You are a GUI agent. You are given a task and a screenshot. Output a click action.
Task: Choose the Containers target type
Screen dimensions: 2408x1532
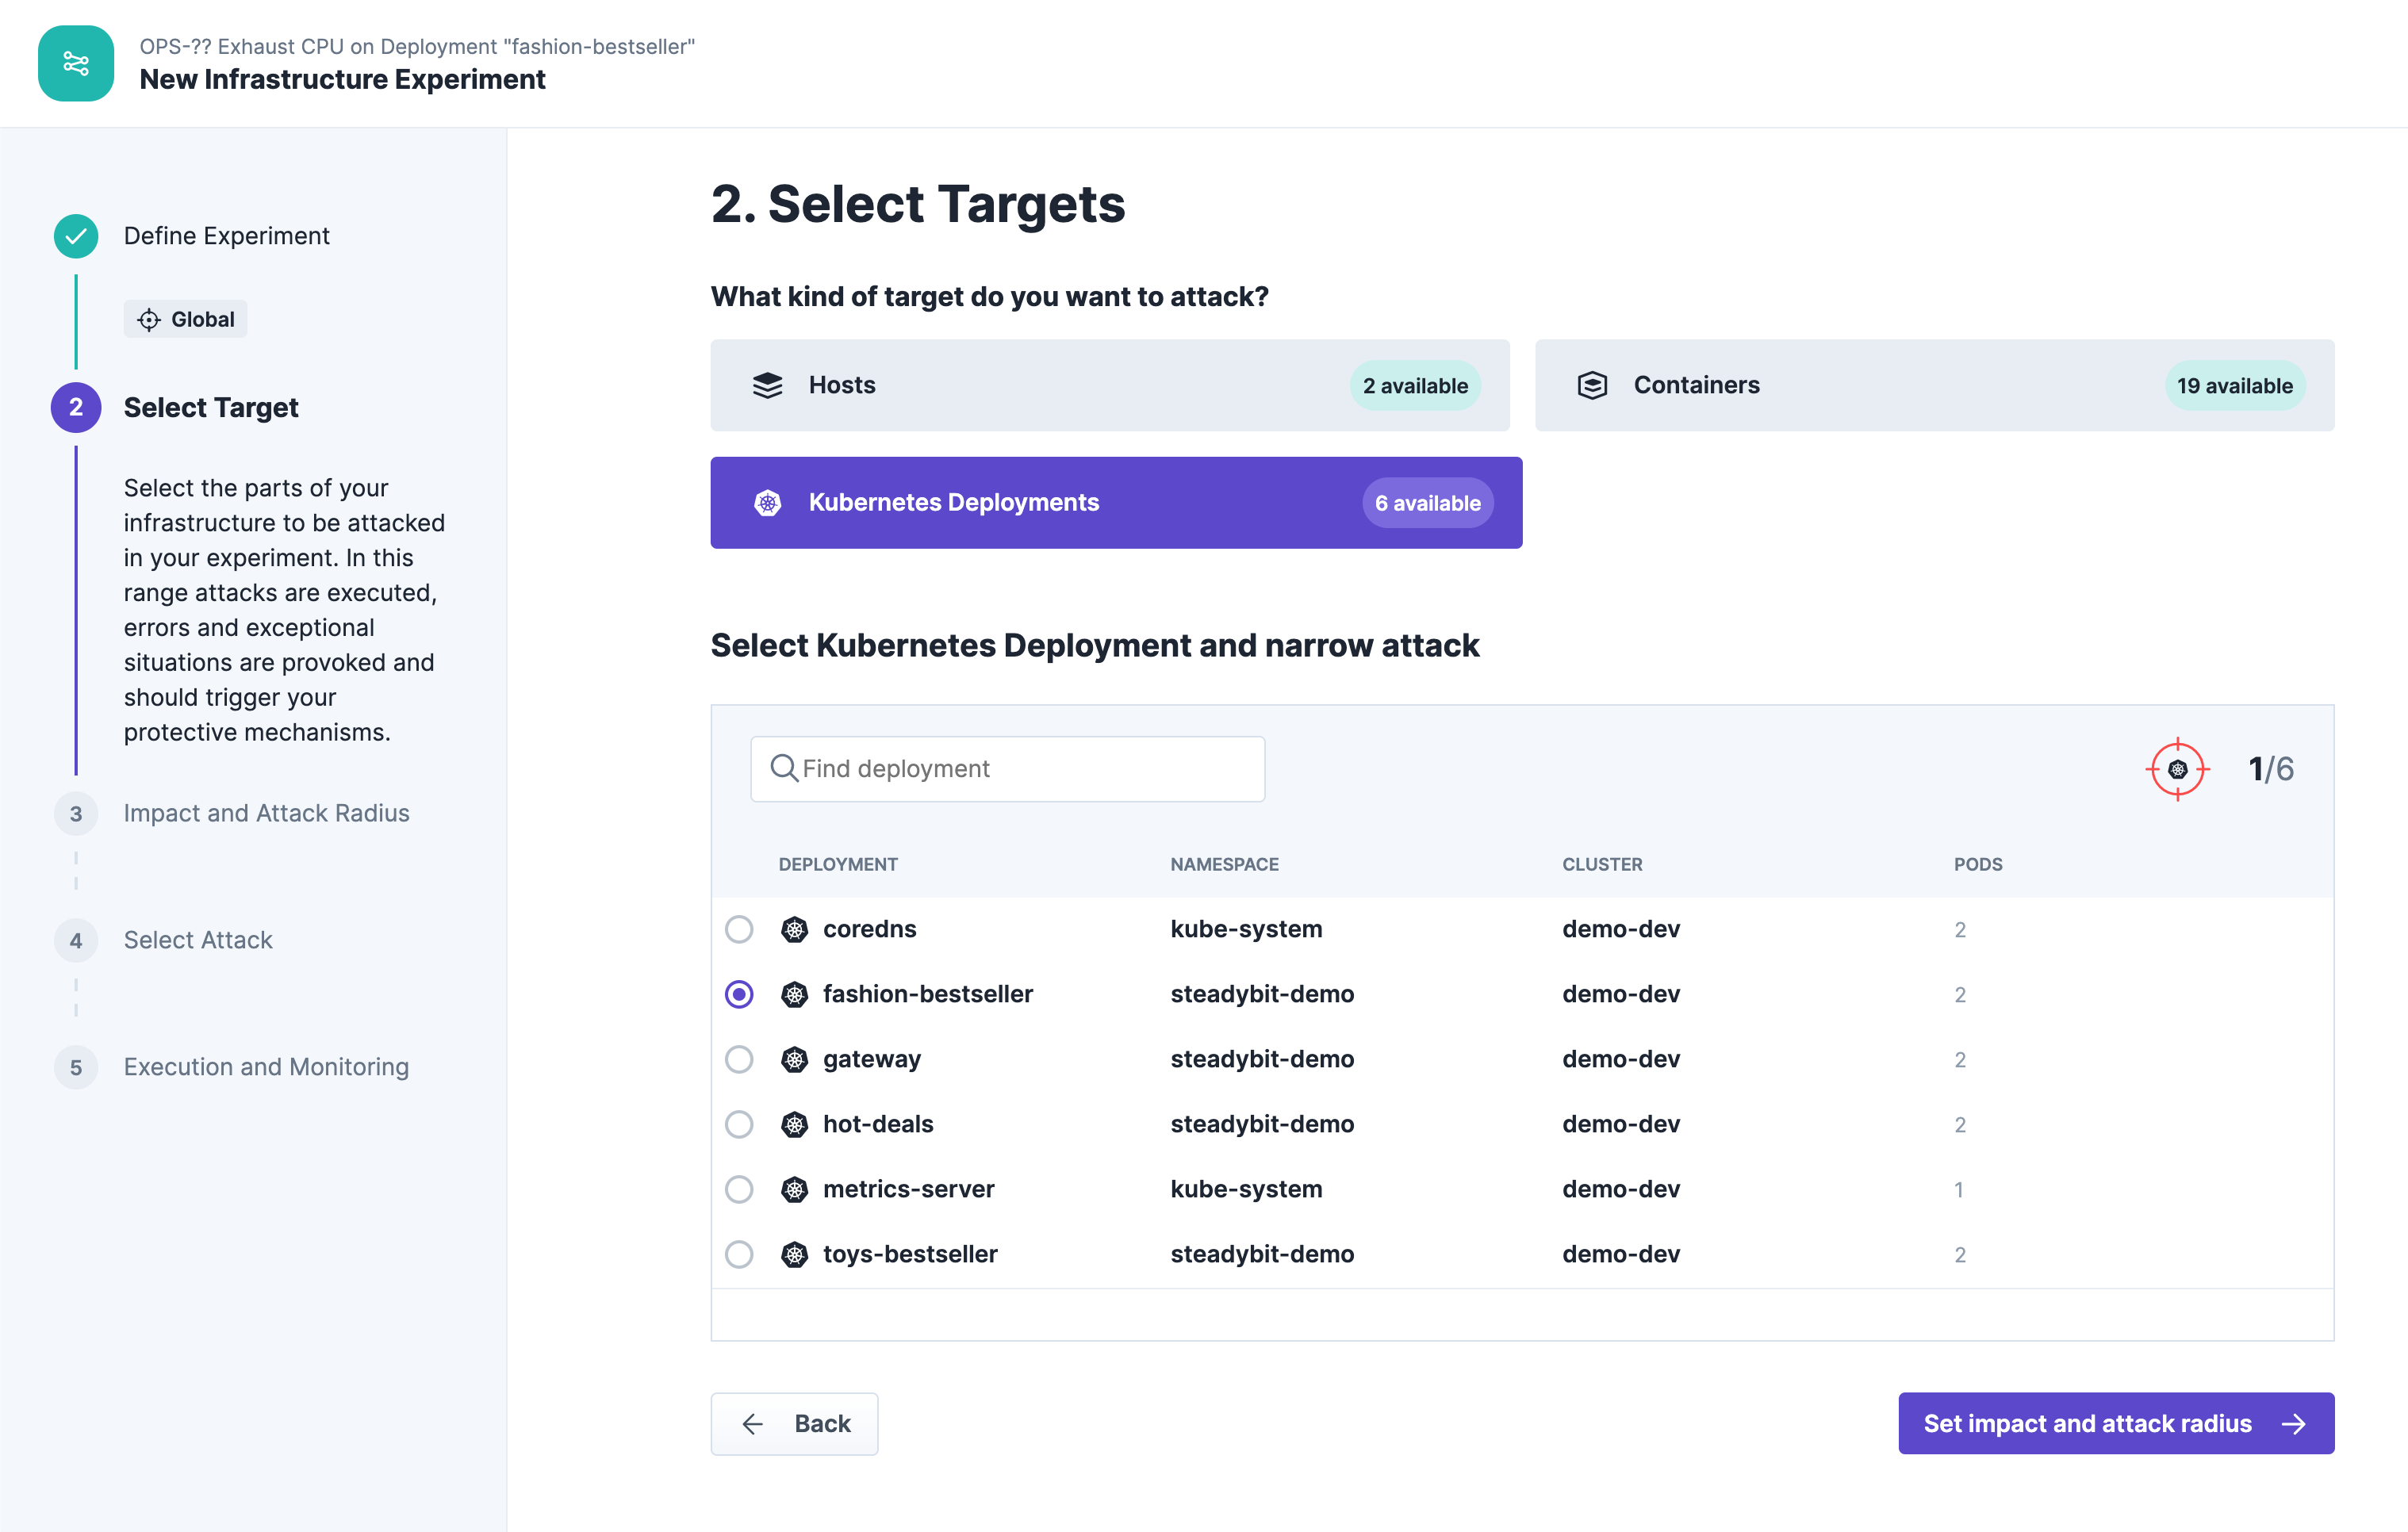1933,385
